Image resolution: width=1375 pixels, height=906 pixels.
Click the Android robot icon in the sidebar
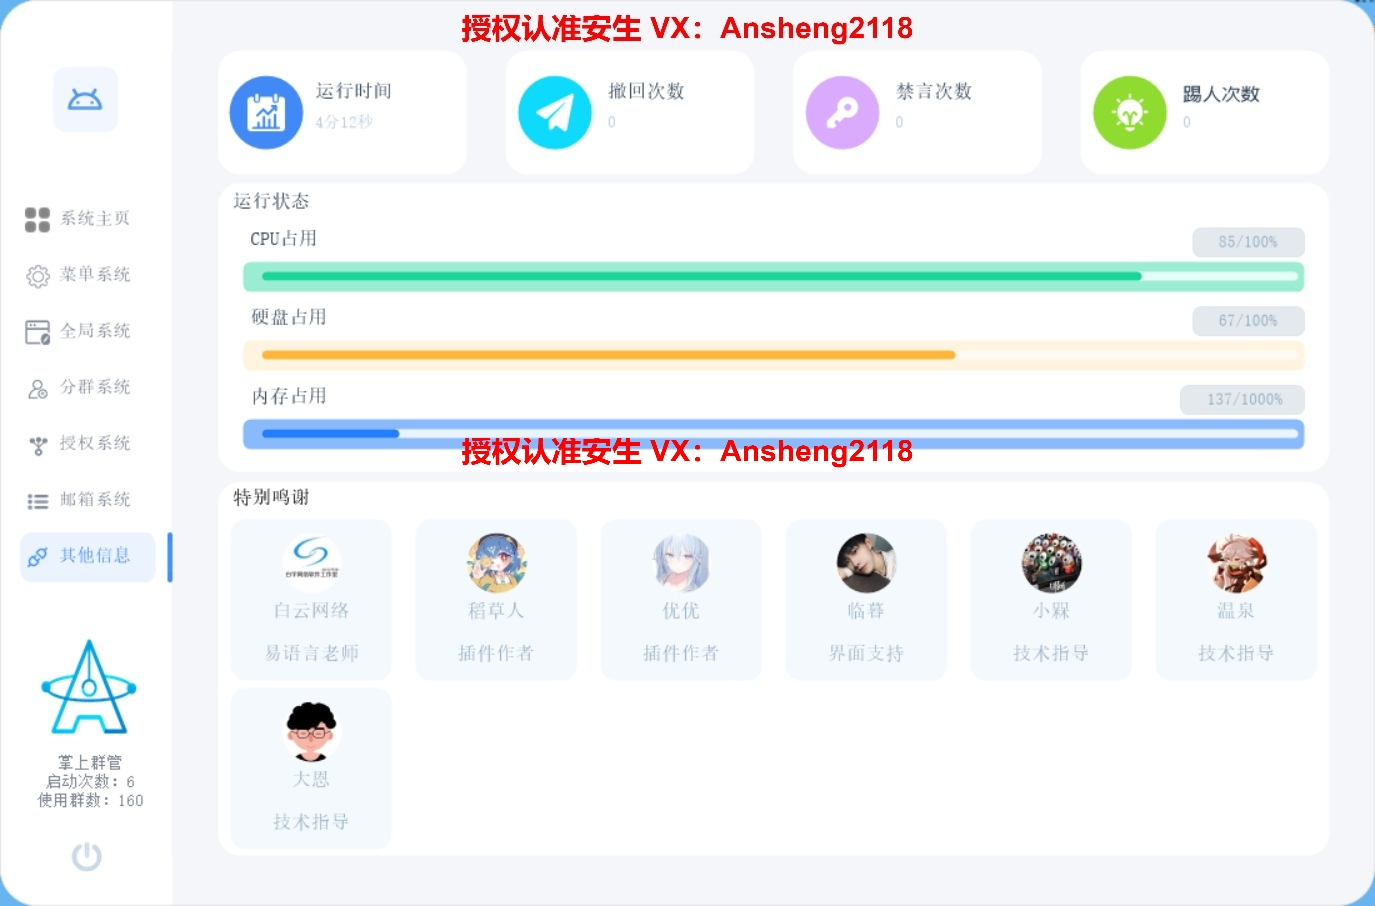(x=85, y=99)
